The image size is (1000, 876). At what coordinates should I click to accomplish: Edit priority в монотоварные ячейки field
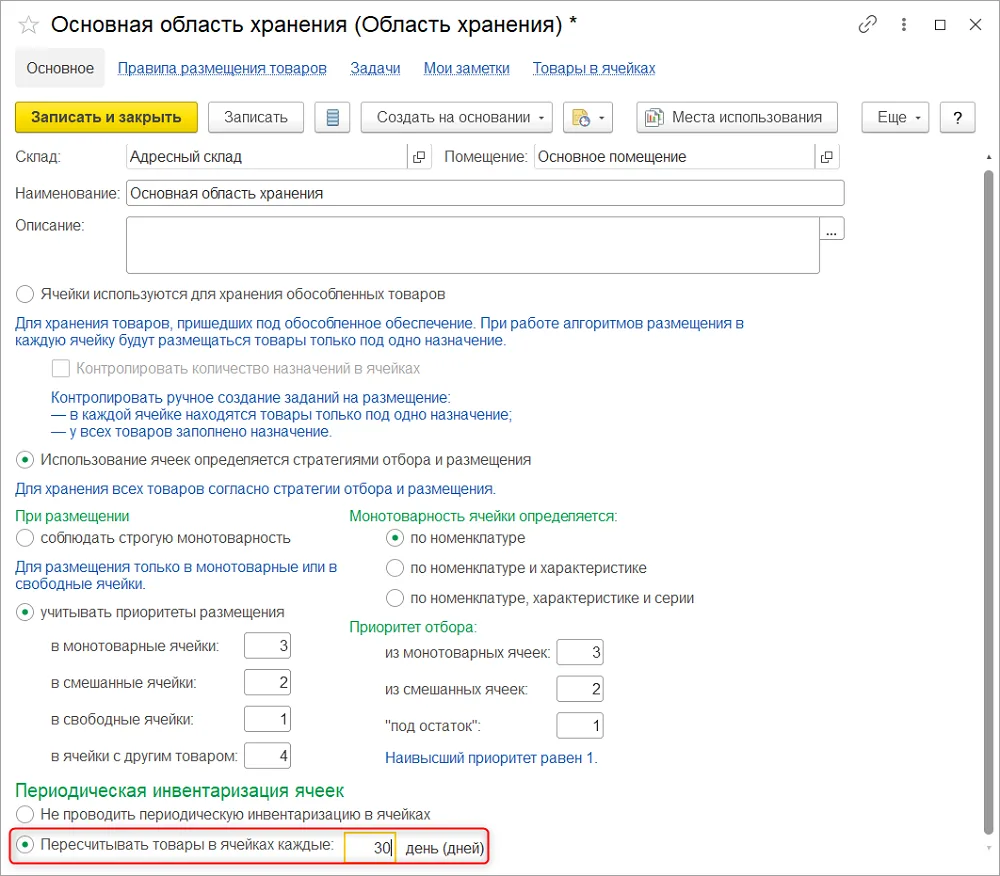[267, 646]
